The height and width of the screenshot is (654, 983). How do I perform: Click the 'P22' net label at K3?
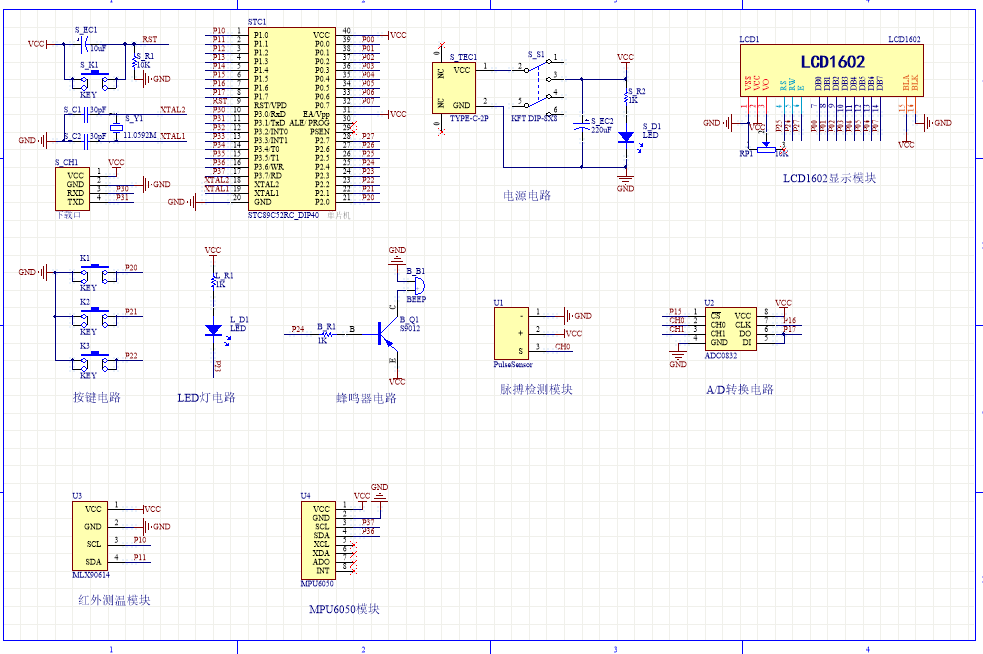[131, 355]
